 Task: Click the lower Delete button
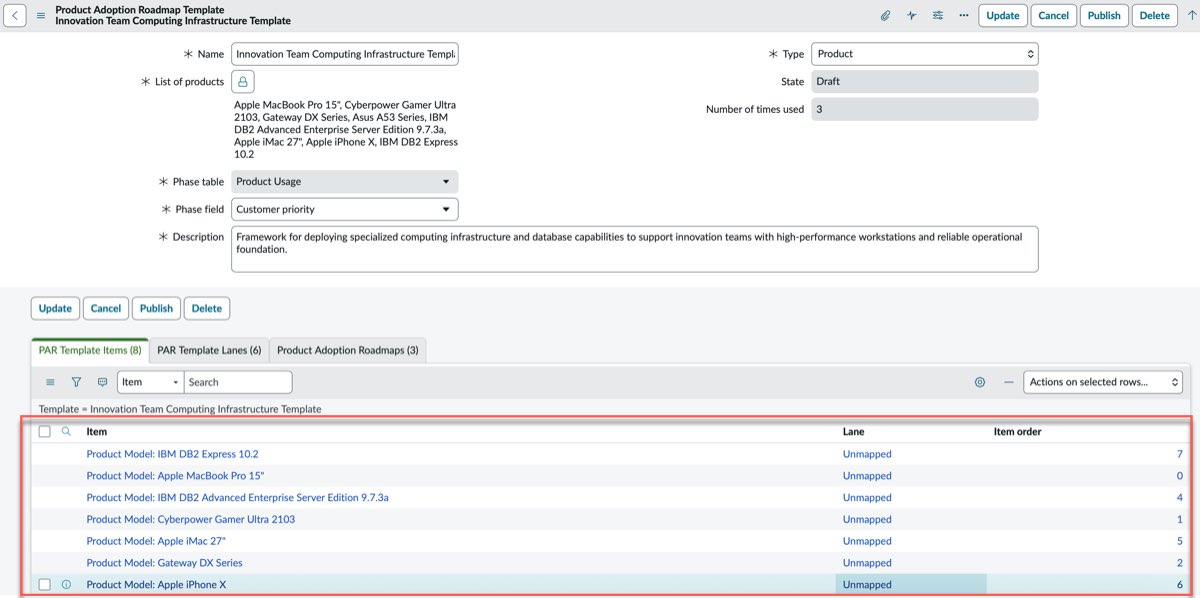point(207,308)
